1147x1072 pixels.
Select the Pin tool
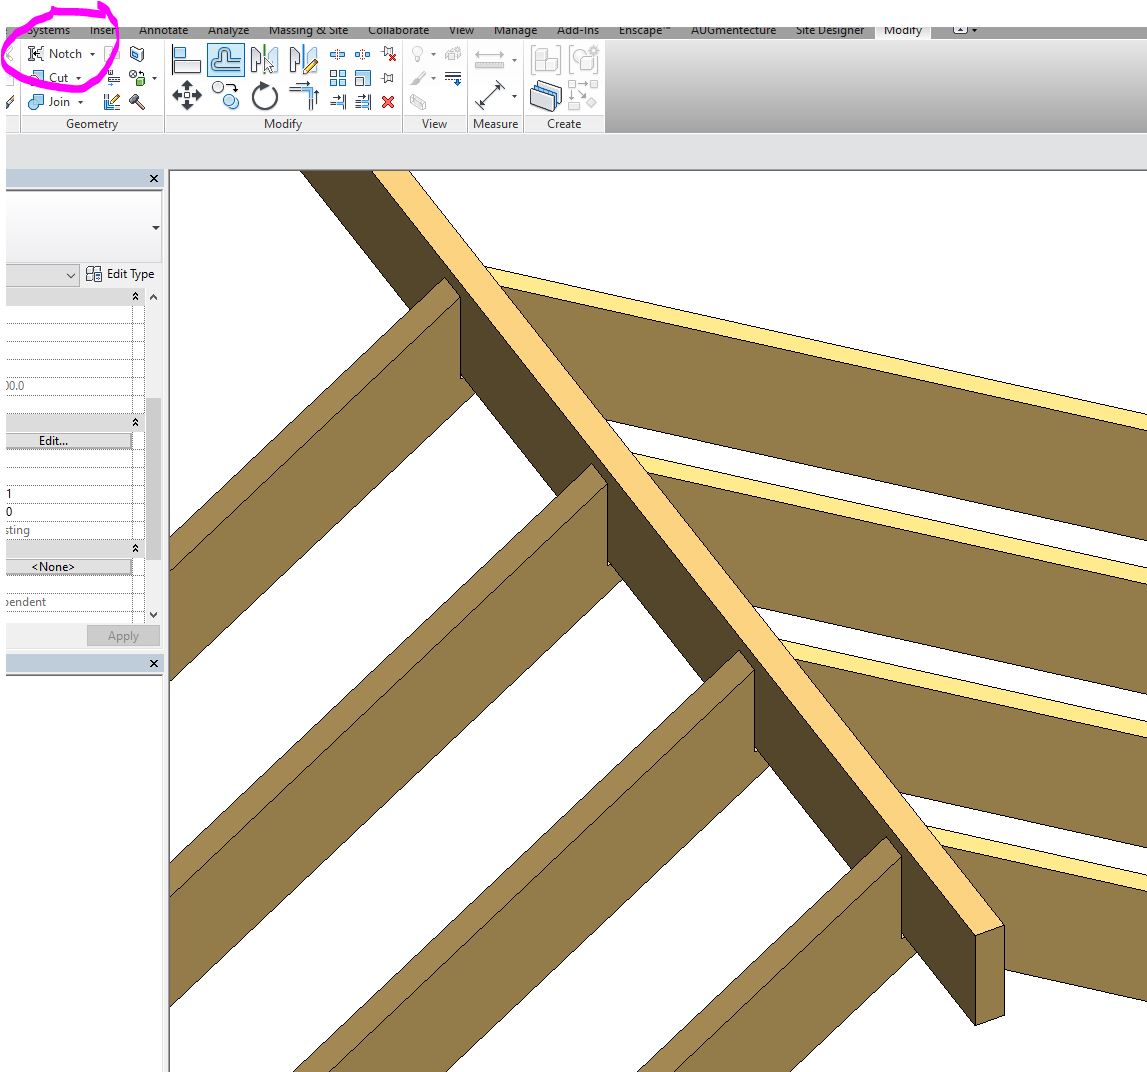[x=388, y=77]
